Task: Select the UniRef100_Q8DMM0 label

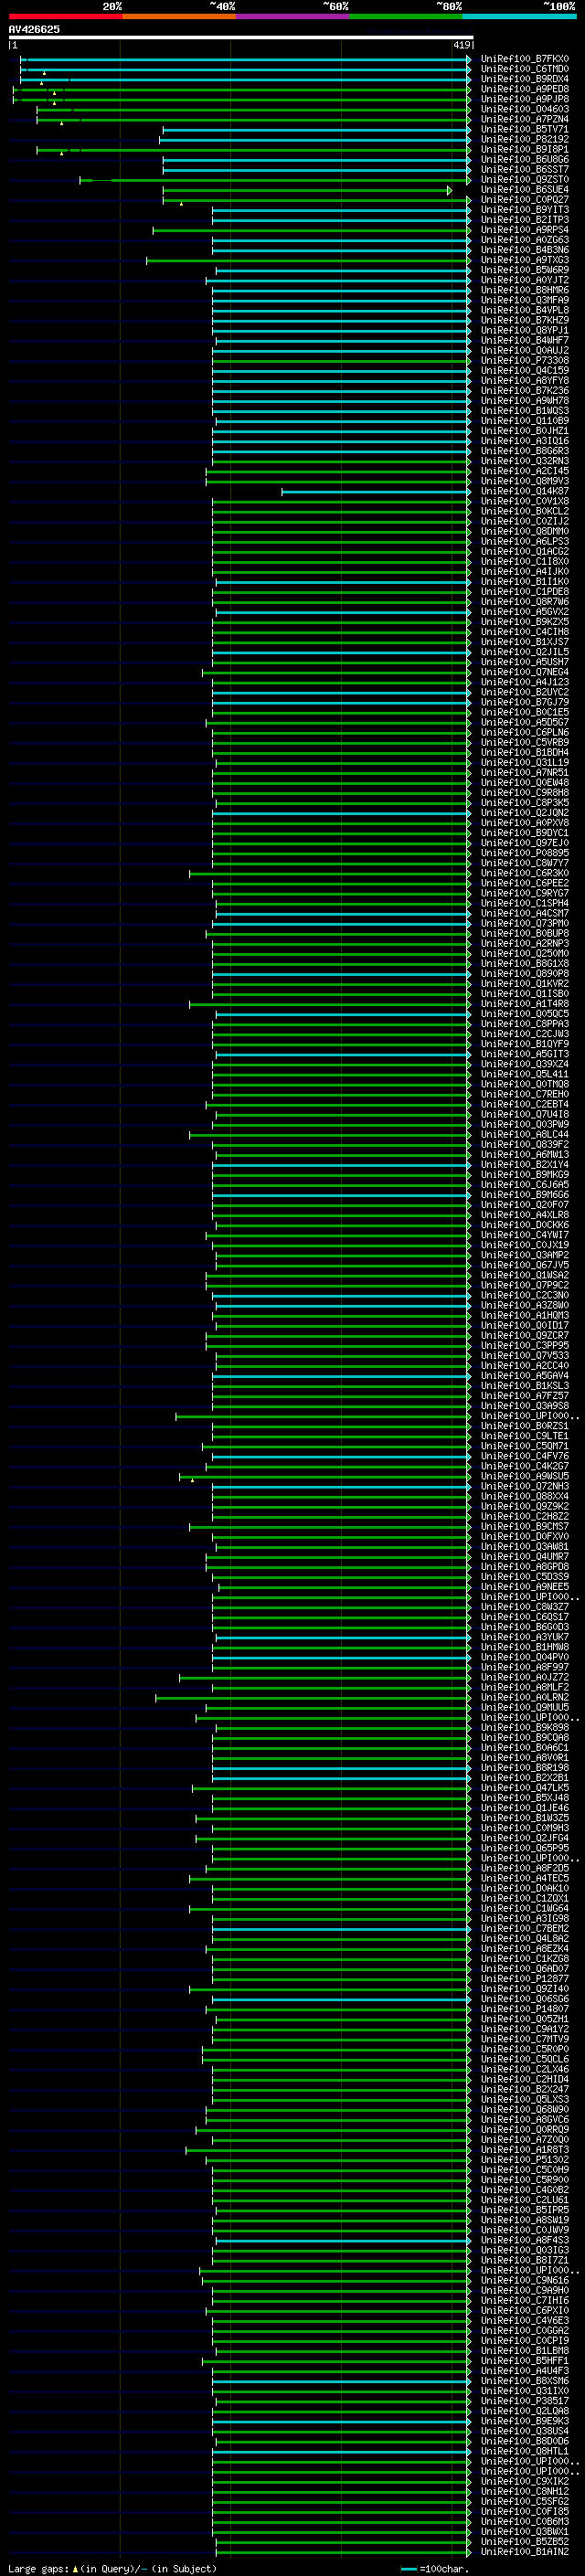Action: (525, 531)
